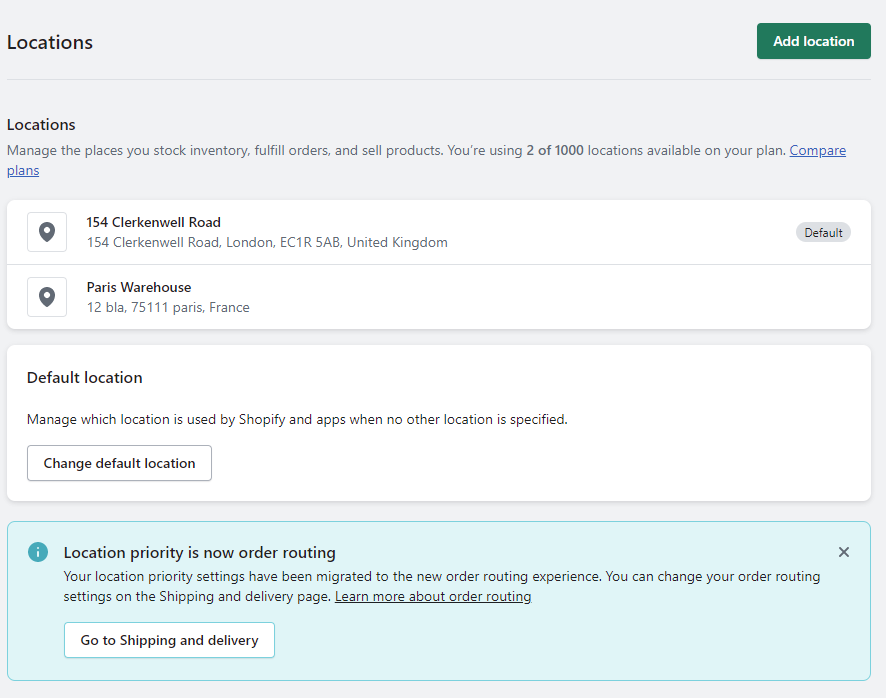Open the 154 Clerkenwell Road location name
This screenshot has width=886, height=698.
[x=153, y=222]
